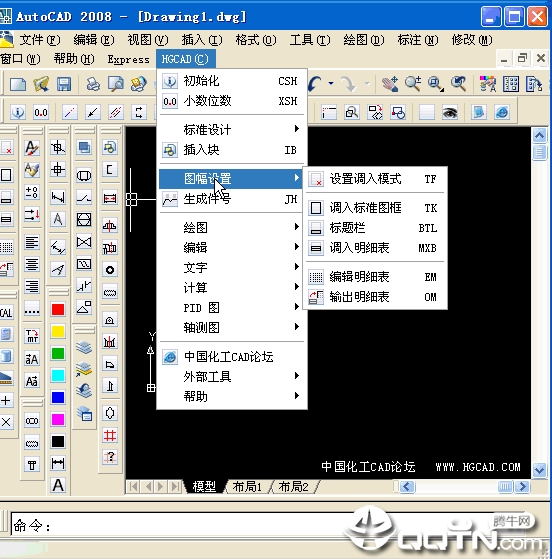
Task: Expand the 编辑 submenu in HGCAD menu
Action: (232, 247)
